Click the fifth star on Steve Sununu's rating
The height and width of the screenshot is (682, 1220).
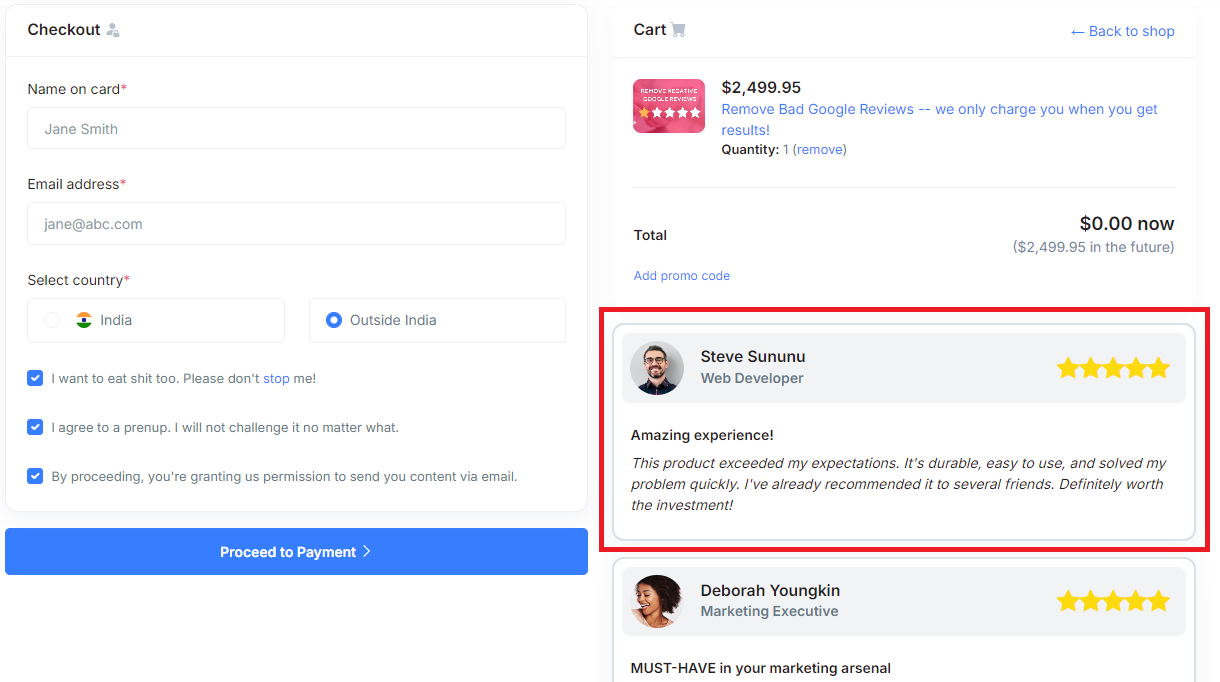coord(1158,368)
